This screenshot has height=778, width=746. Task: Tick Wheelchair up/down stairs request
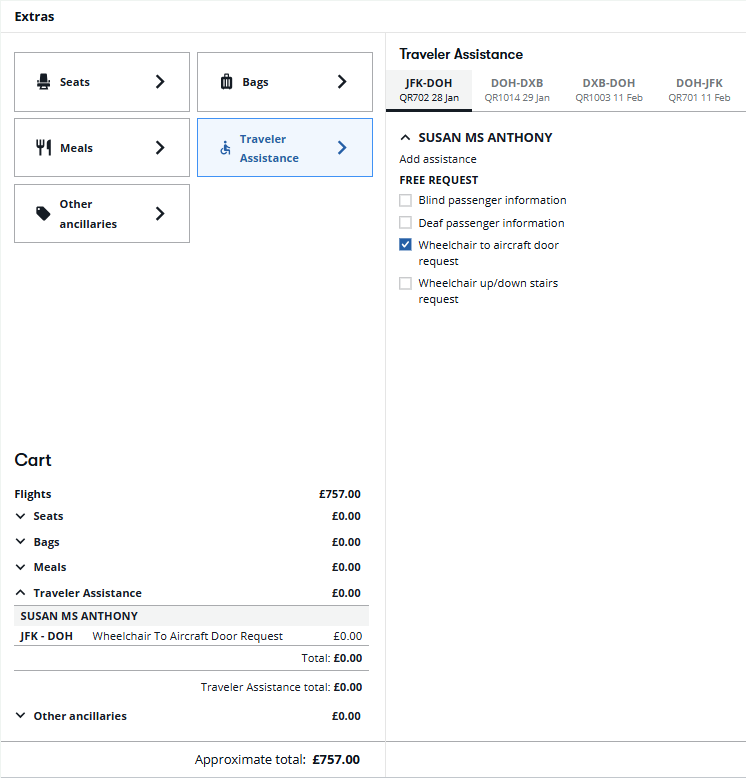[405, 283]
